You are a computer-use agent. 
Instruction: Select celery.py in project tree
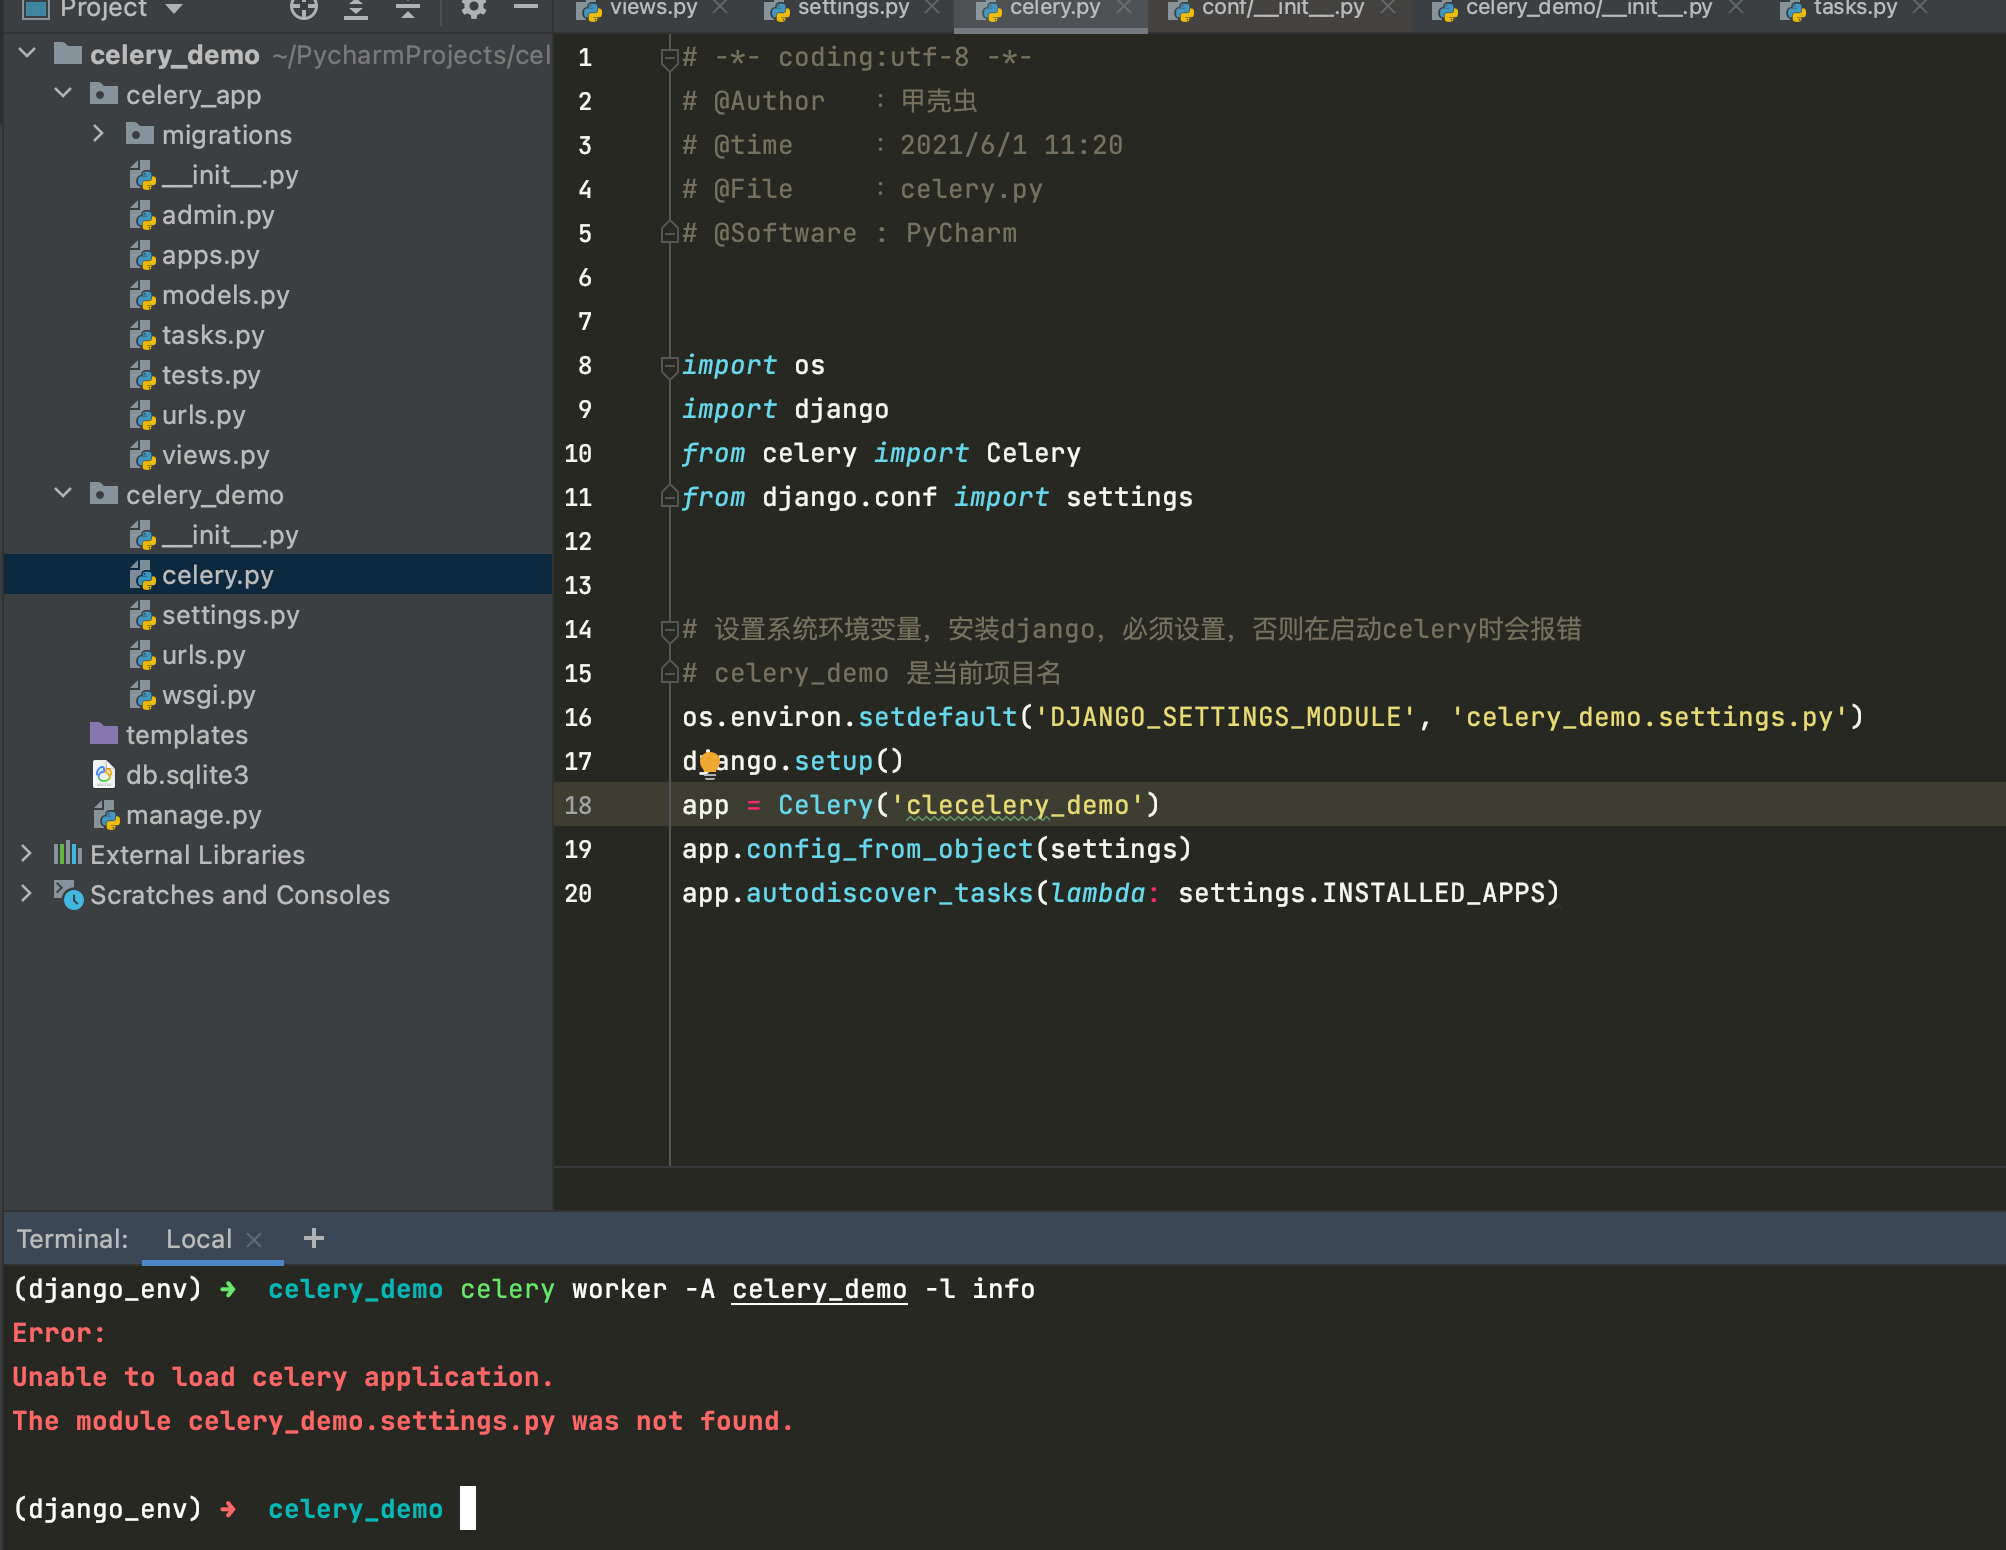217,575
